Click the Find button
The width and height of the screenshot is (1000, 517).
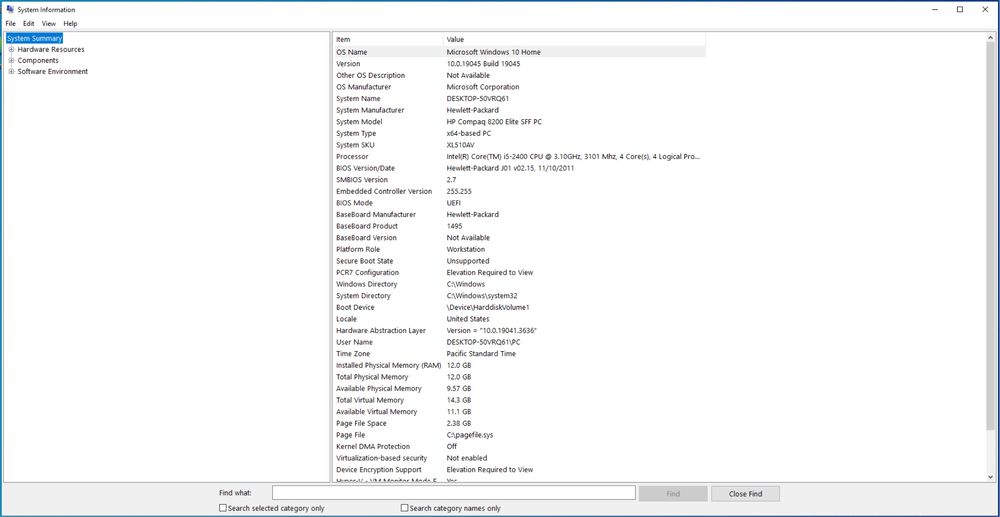(x=673, y=493)
